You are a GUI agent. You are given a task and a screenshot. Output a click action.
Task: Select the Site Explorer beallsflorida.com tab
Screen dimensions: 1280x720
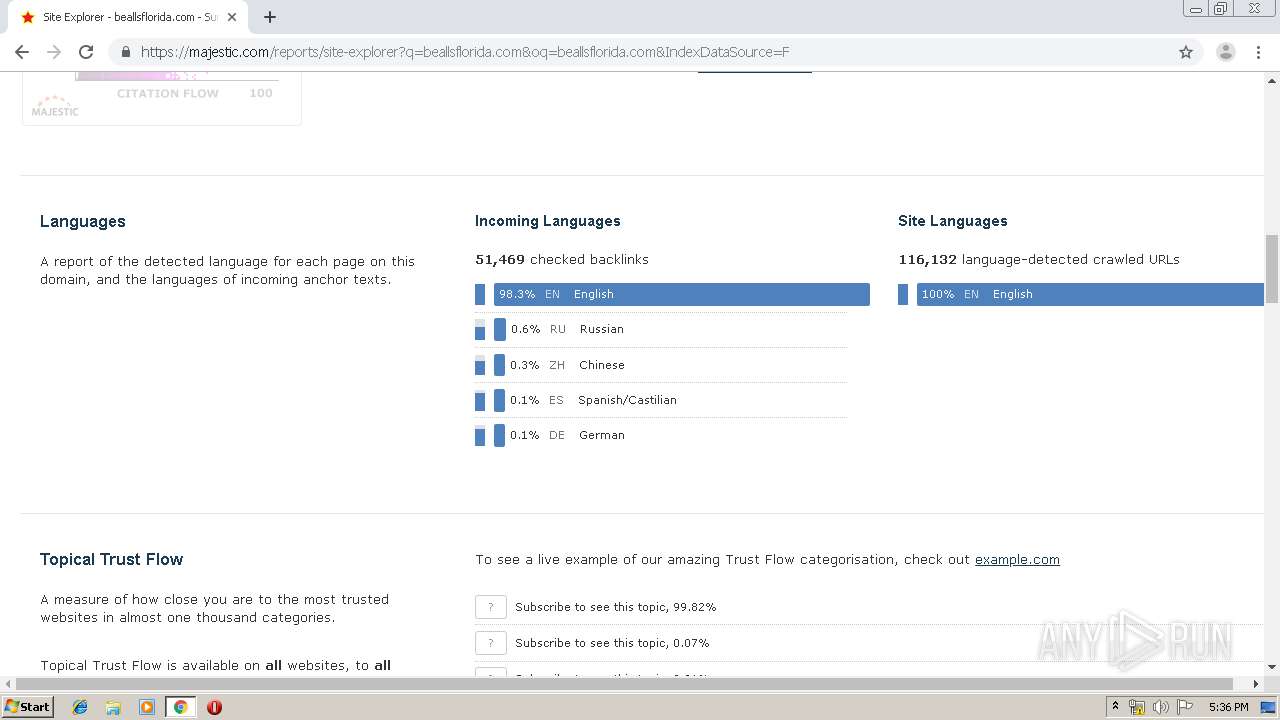(x=128, y=17)
